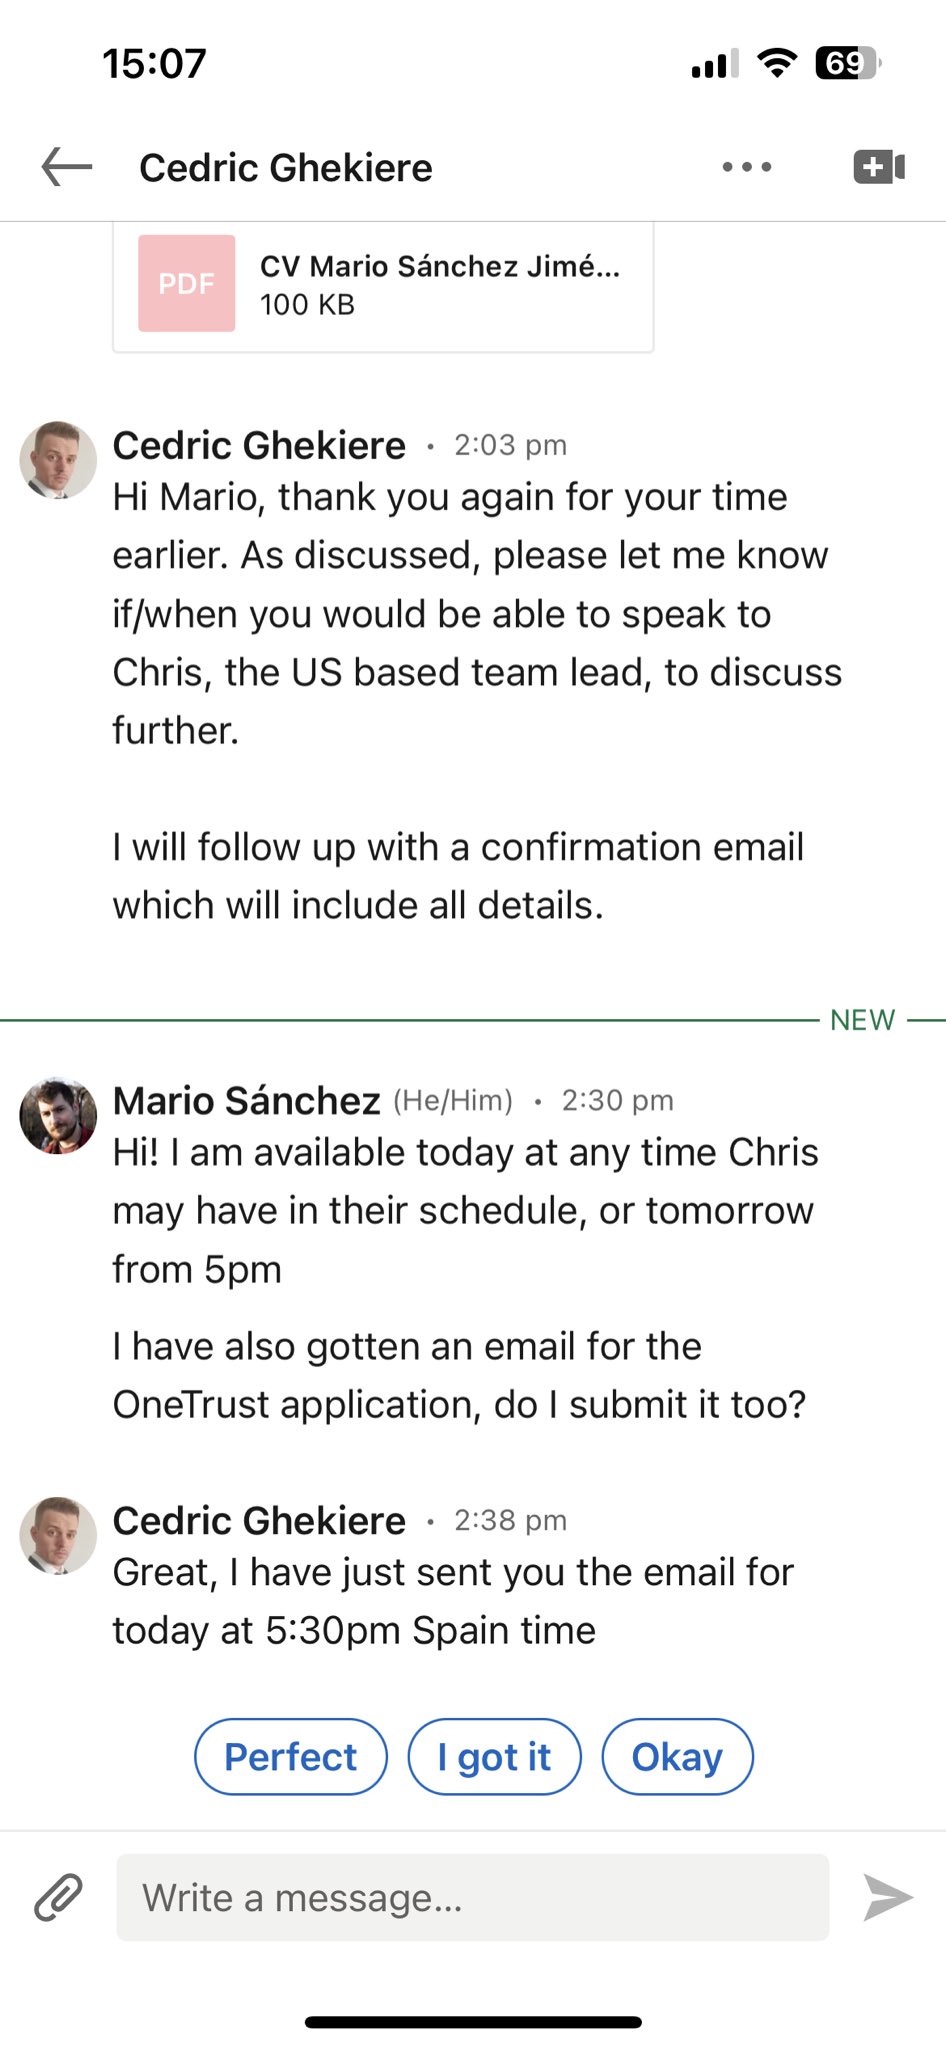This screenshot has width=946, height=2048.
Task: Tap Cedric Ghekiere name at 2:38 pm
Action: (x=259, y=1521)
